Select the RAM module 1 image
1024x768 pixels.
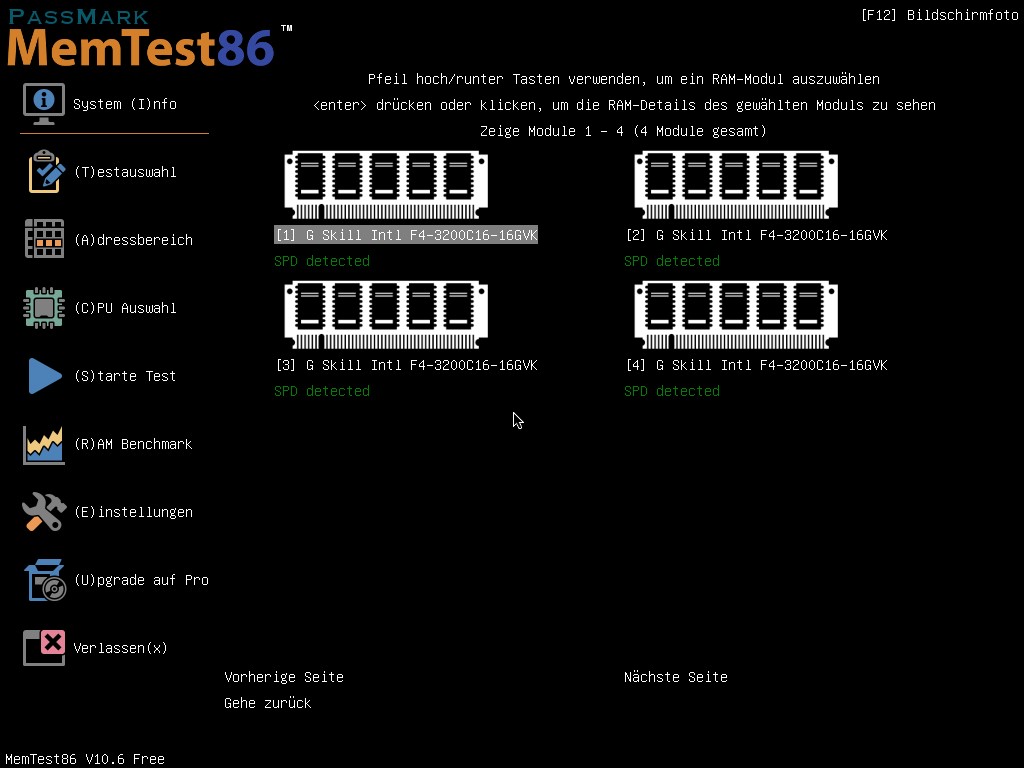click(386, 185)
